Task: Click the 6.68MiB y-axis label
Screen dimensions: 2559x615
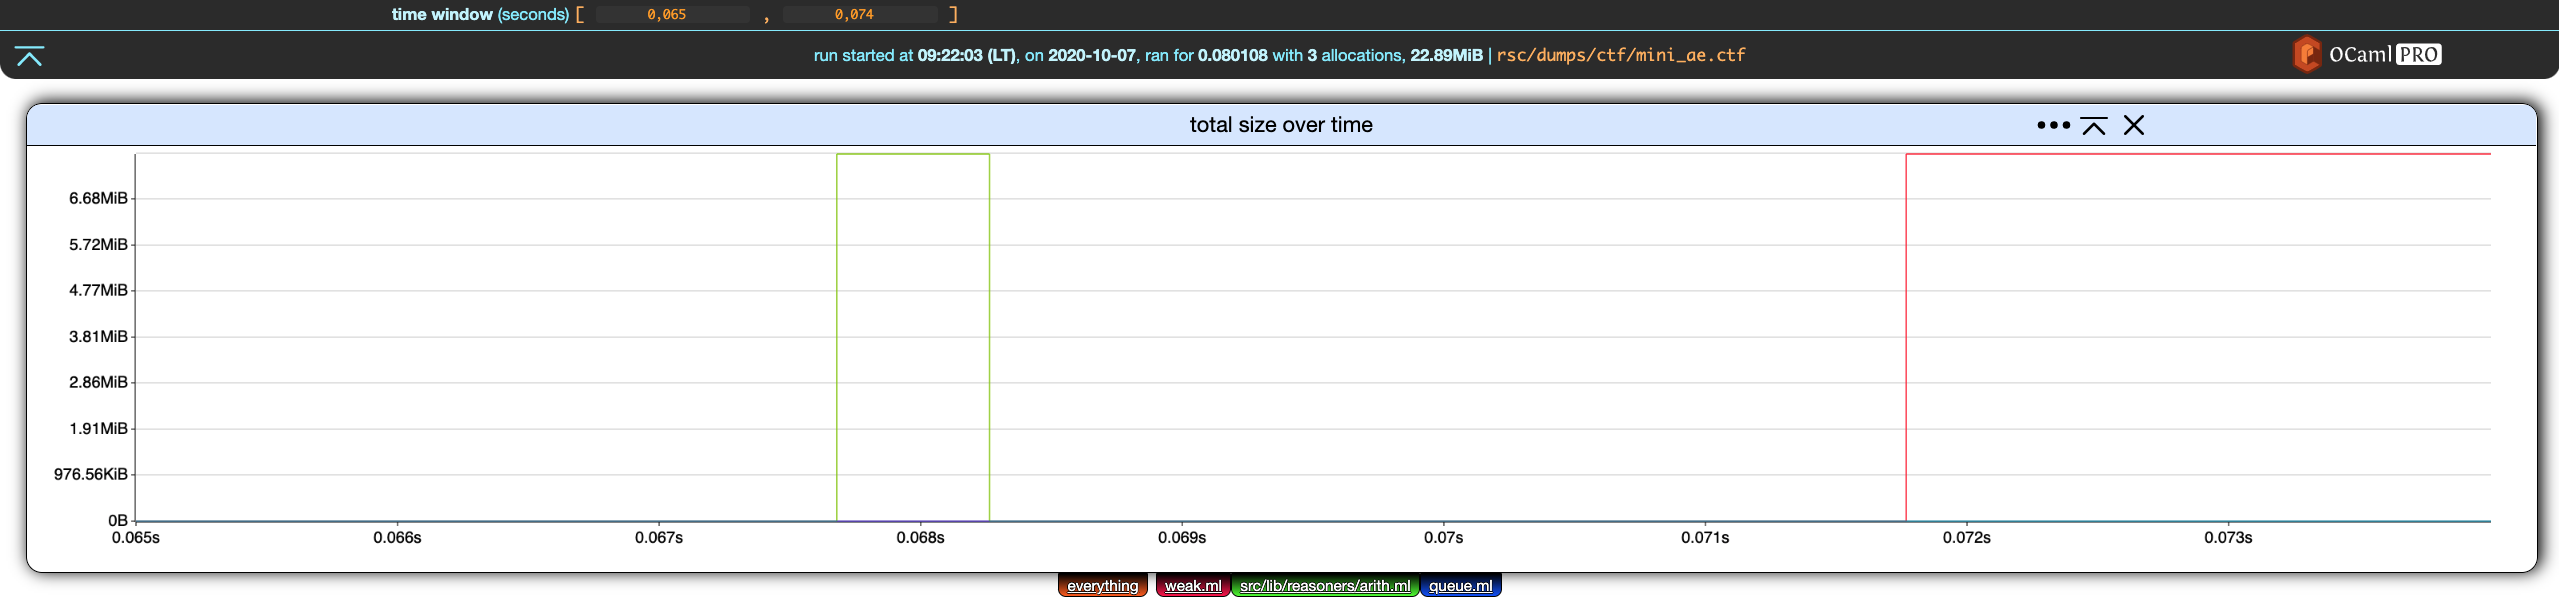Action: coord(98,198)
